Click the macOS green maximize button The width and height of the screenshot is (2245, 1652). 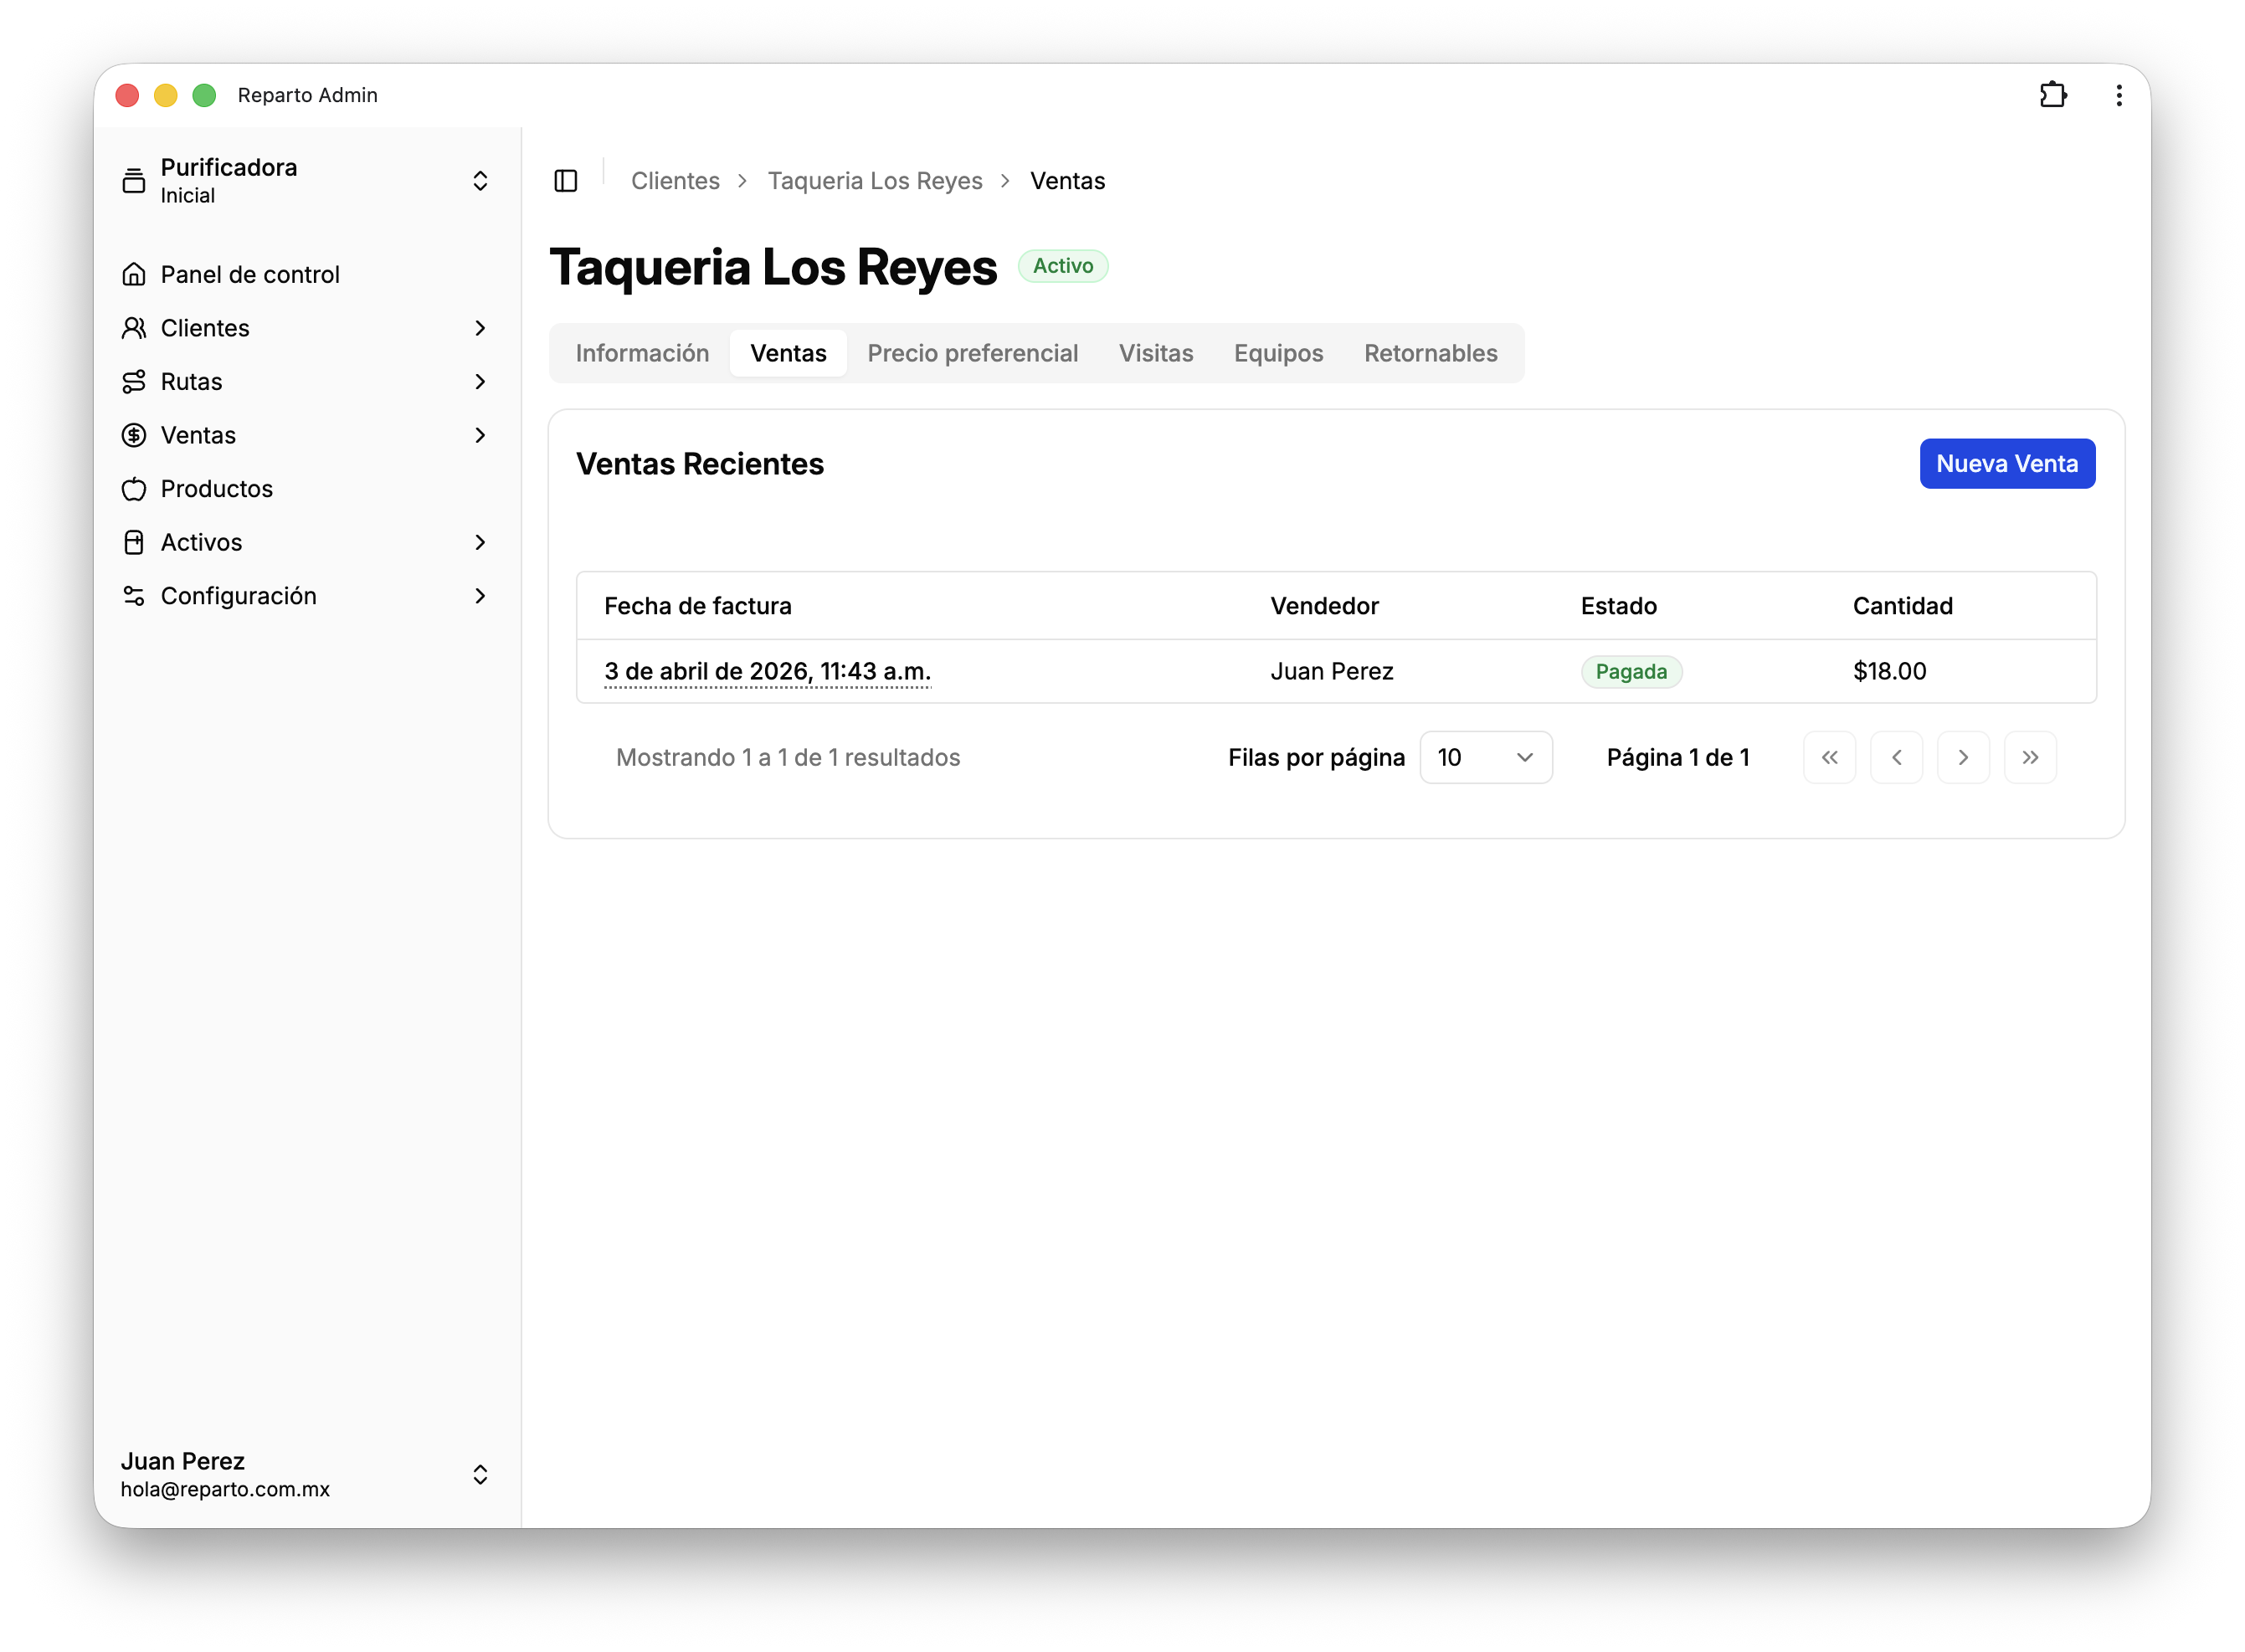click(x=204, y=95)
